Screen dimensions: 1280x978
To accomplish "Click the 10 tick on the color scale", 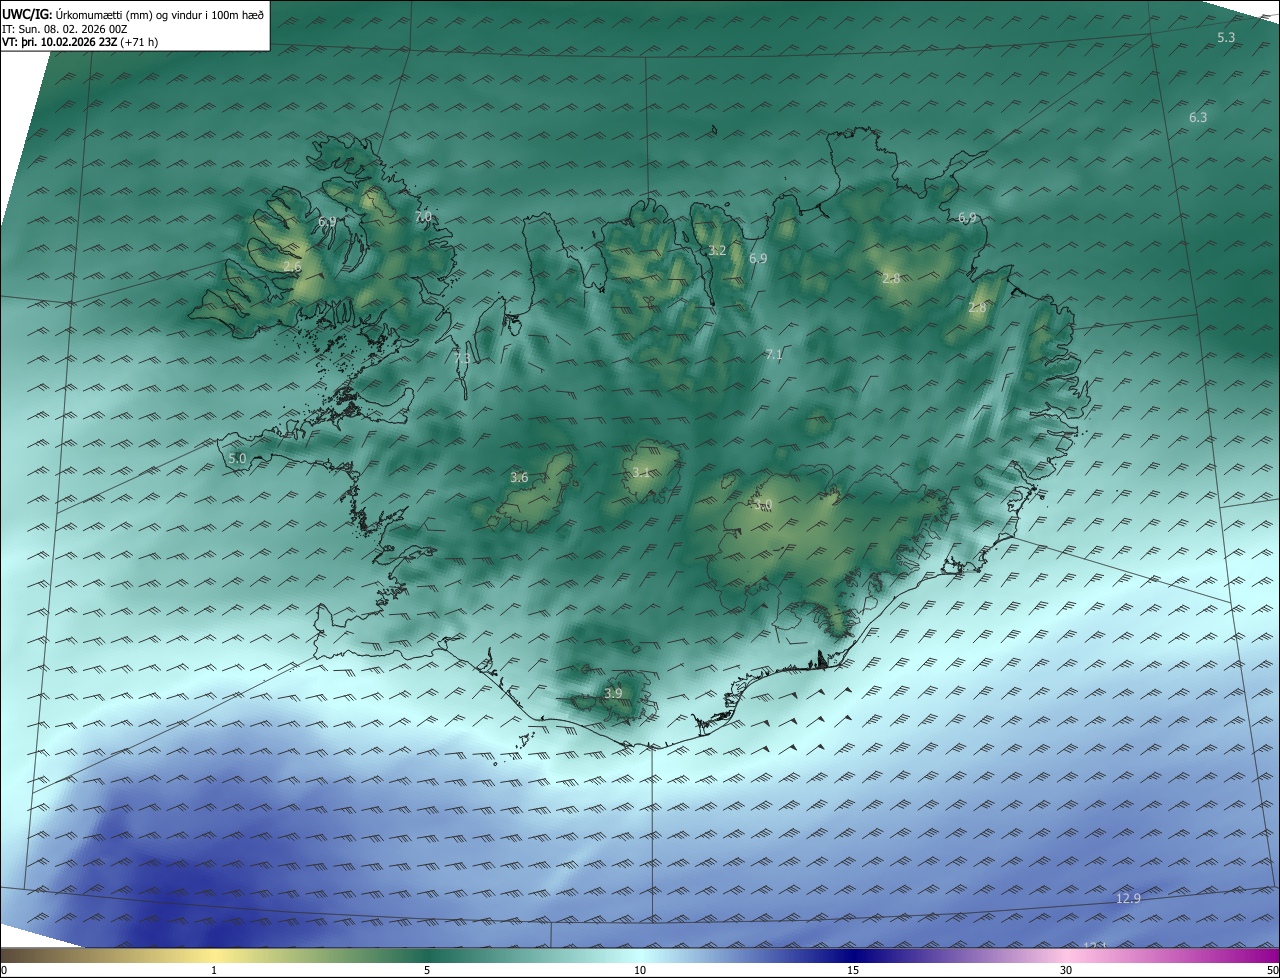I will [640, 970].
